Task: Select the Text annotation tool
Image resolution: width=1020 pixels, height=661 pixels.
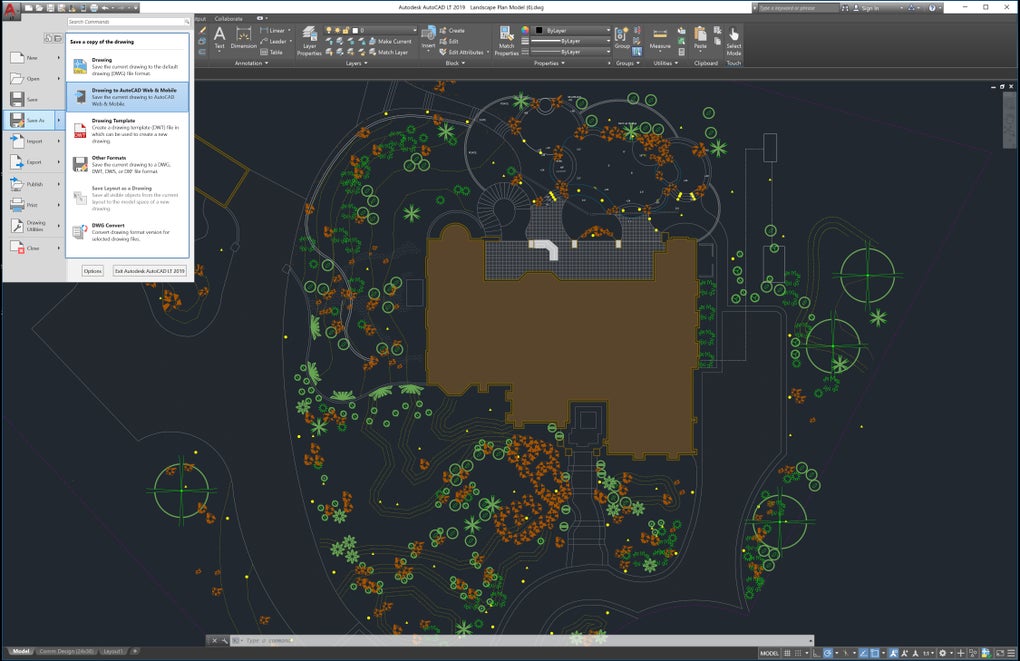Action: [220, 37]
